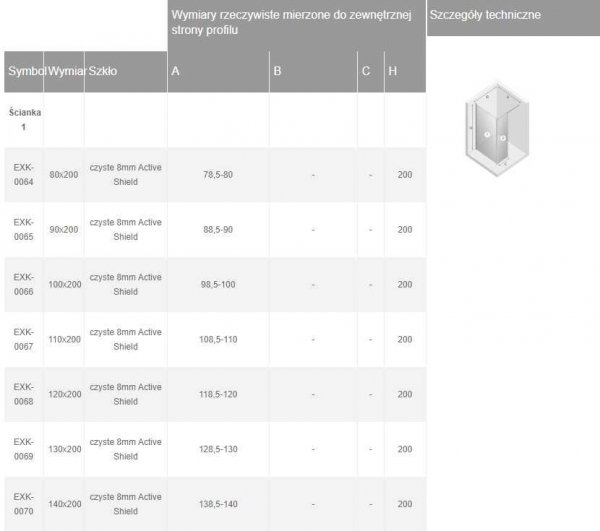
Task: Click the Szkło column header
Action: point(102,72)
